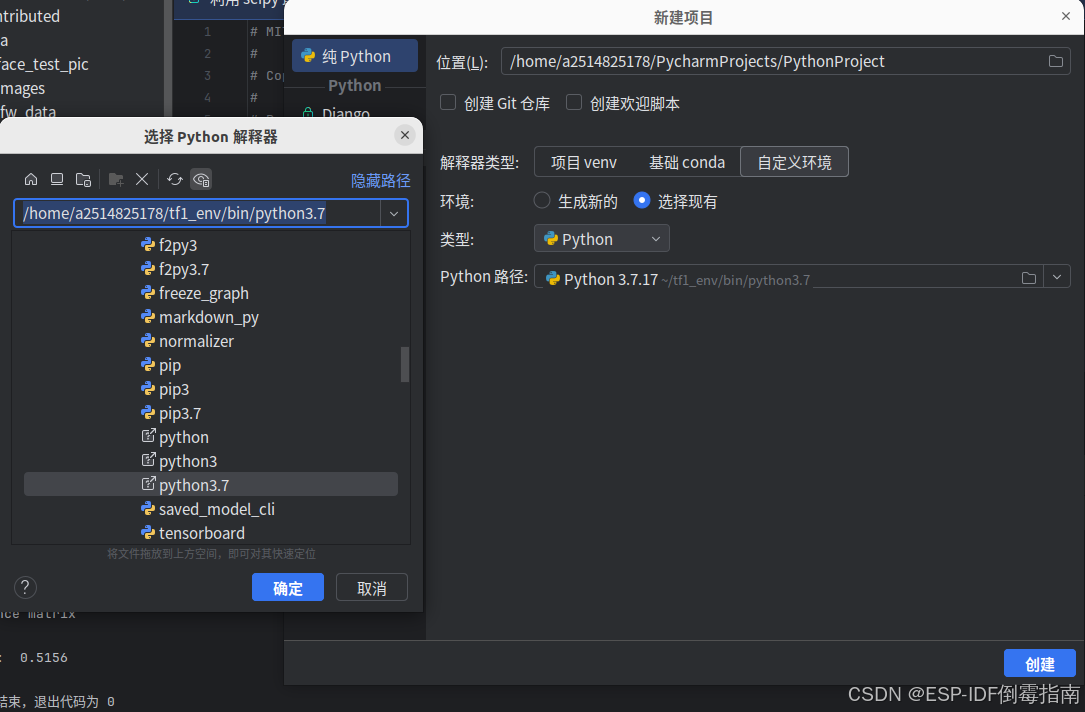Click the folder browse icon for 位置 field
Image resolution: width=1085 pixels, height=712 pixels.
[1055, 61]
